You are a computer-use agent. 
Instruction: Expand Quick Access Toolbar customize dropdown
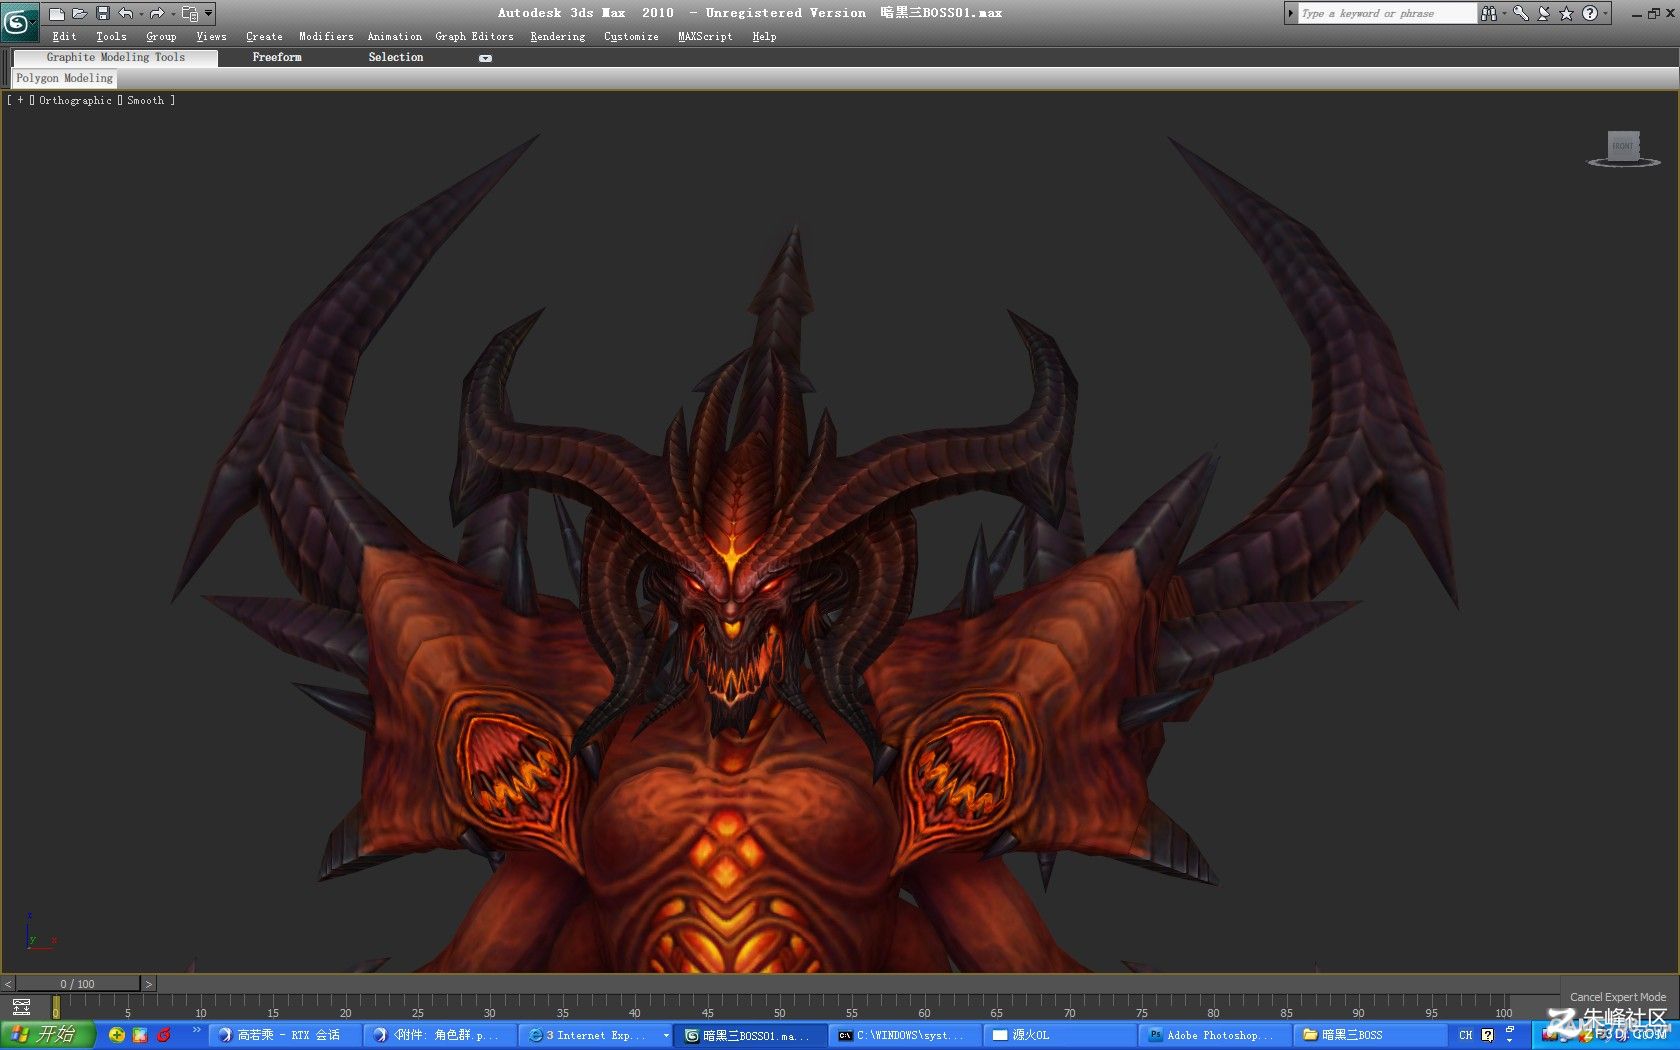tap(208, 13)
